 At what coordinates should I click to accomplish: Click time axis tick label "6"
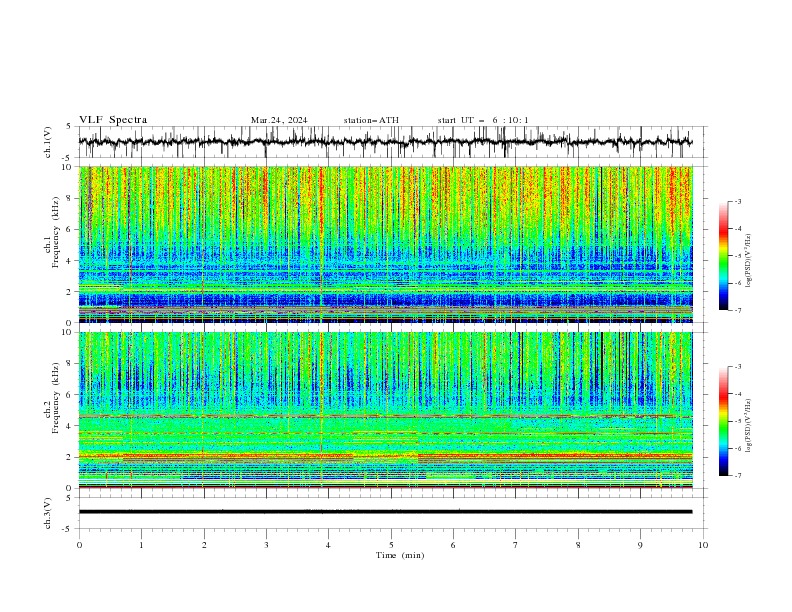click(x=453, y=545)
